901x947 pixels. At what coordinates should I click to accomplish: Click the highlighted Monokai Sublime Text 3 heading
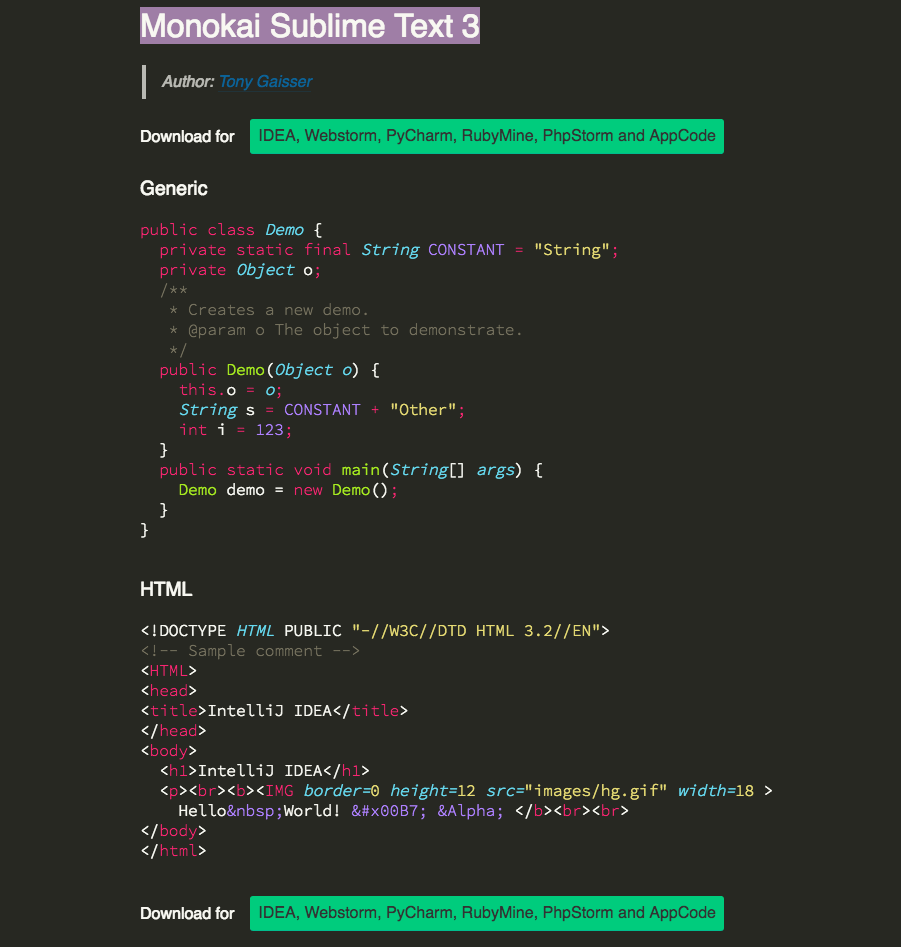pos(310,26)
